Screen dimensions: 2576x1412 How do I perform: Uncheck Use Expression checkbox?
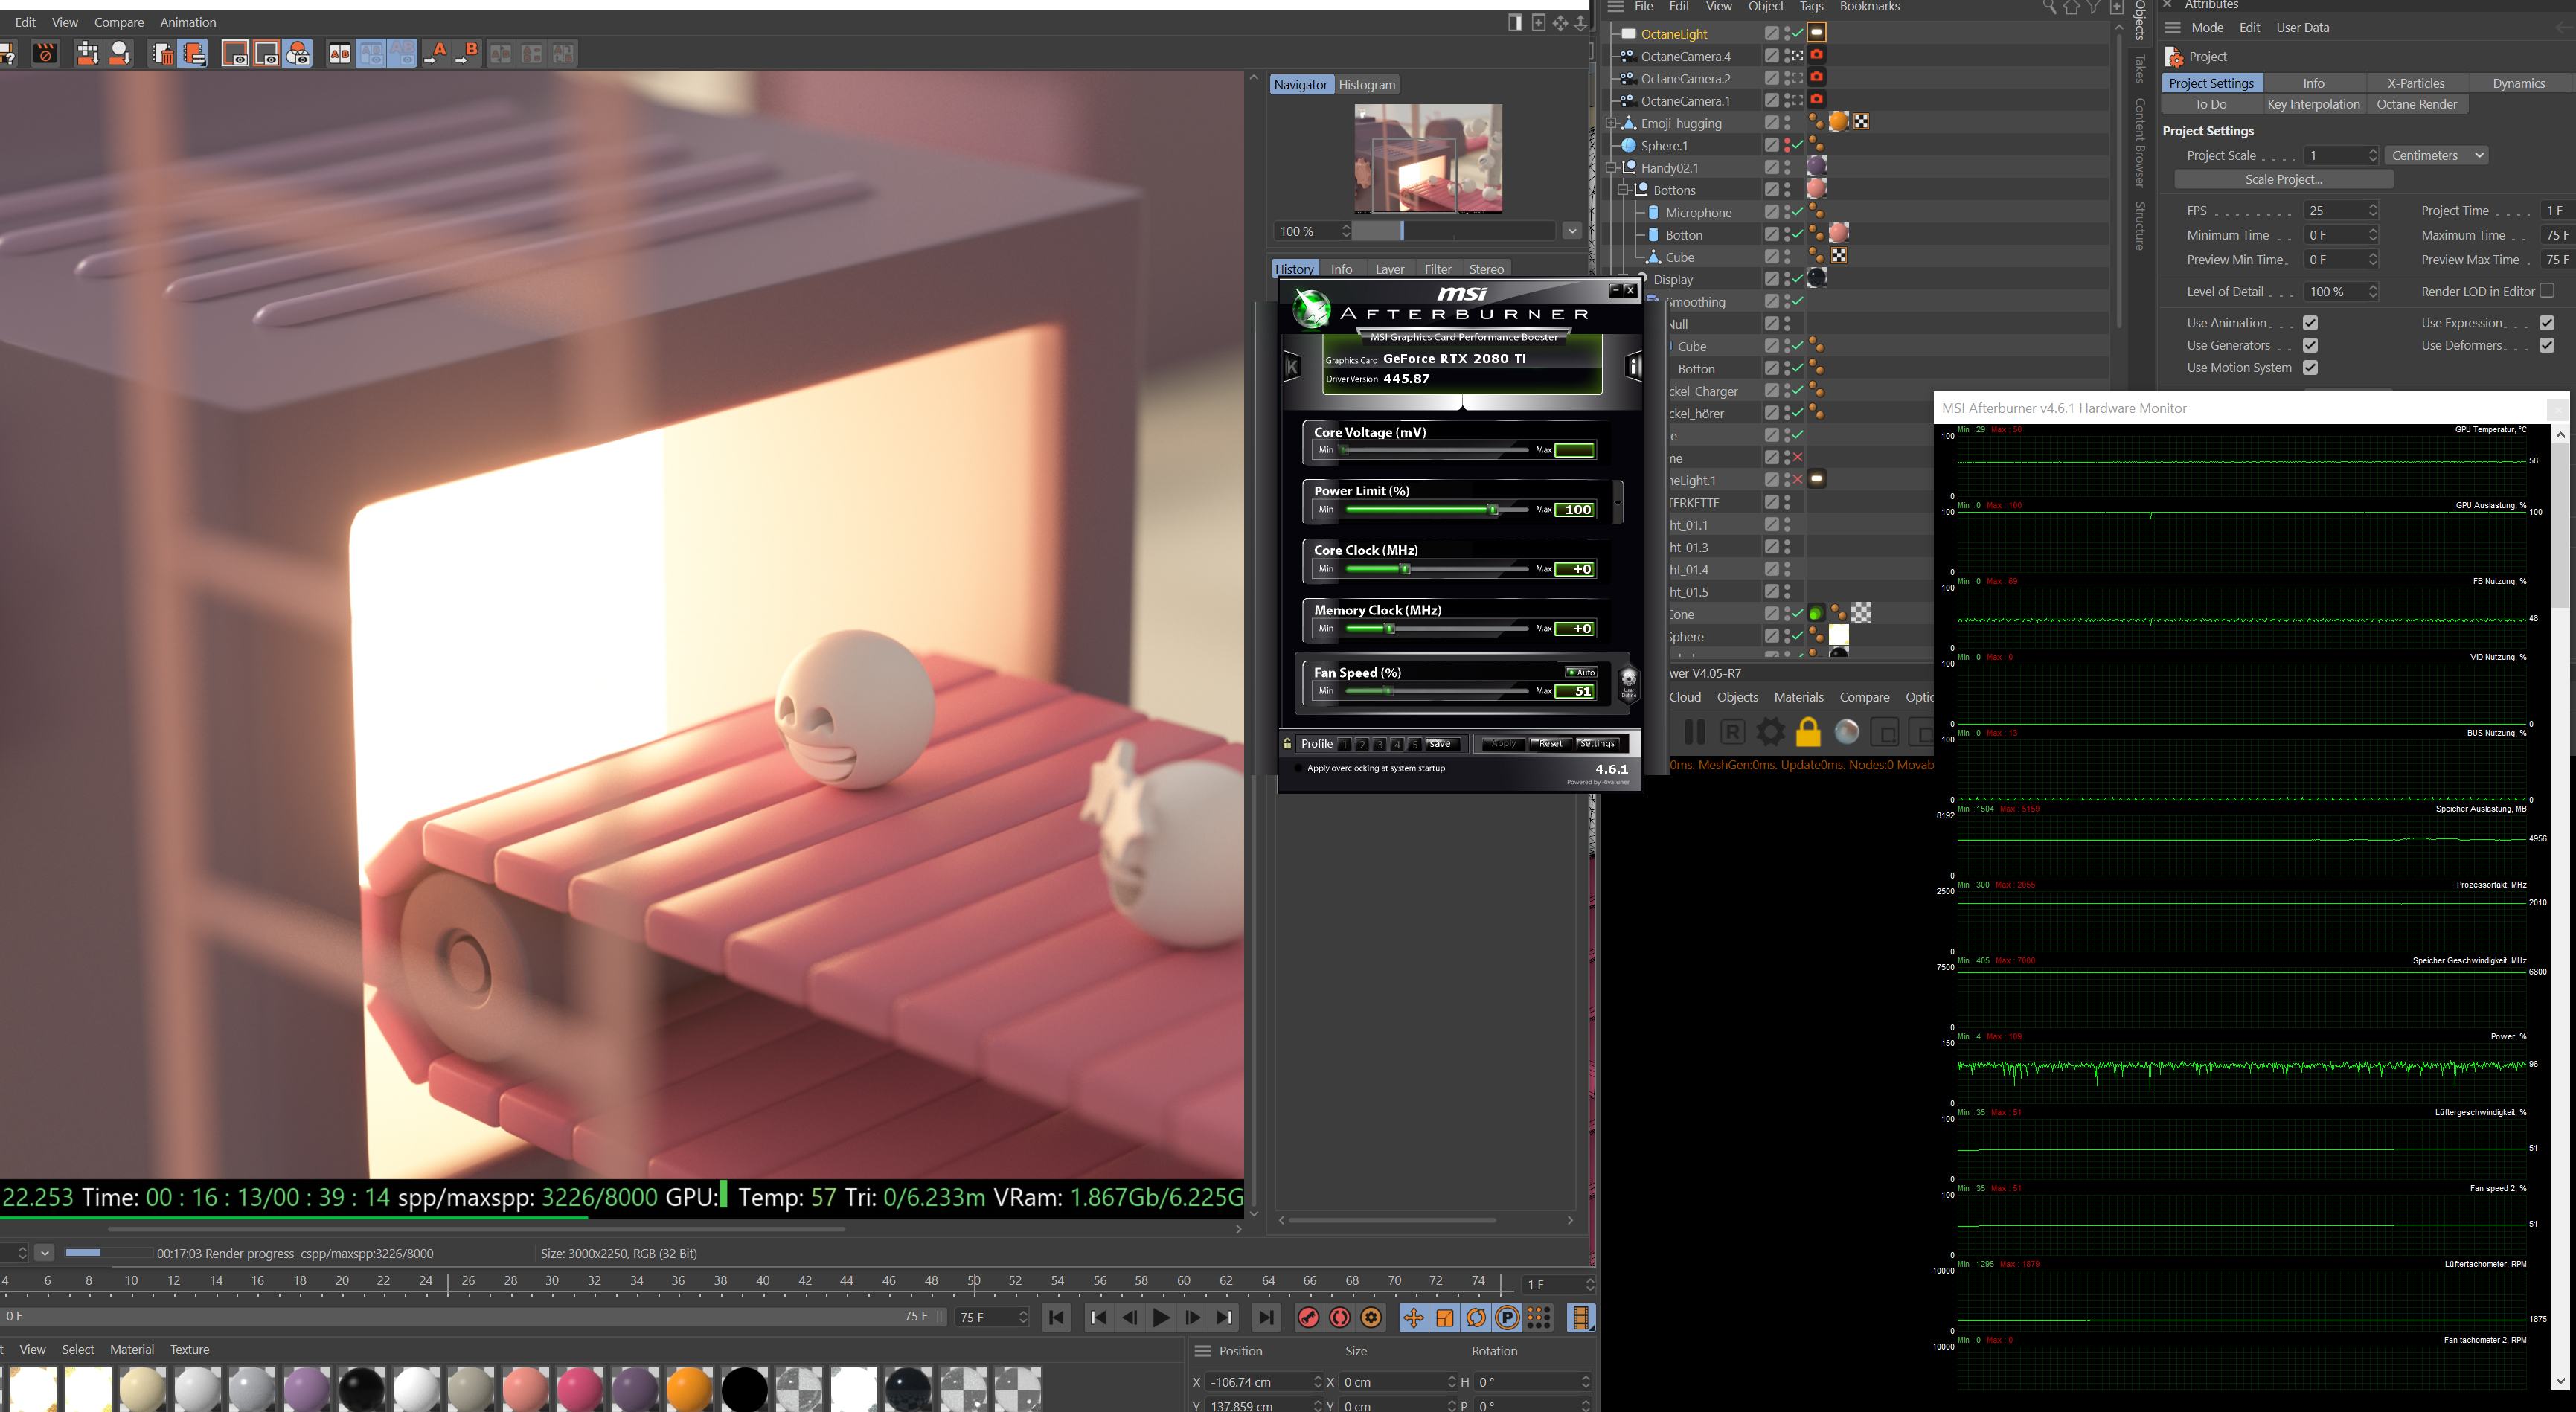[x=2547, y=323]
